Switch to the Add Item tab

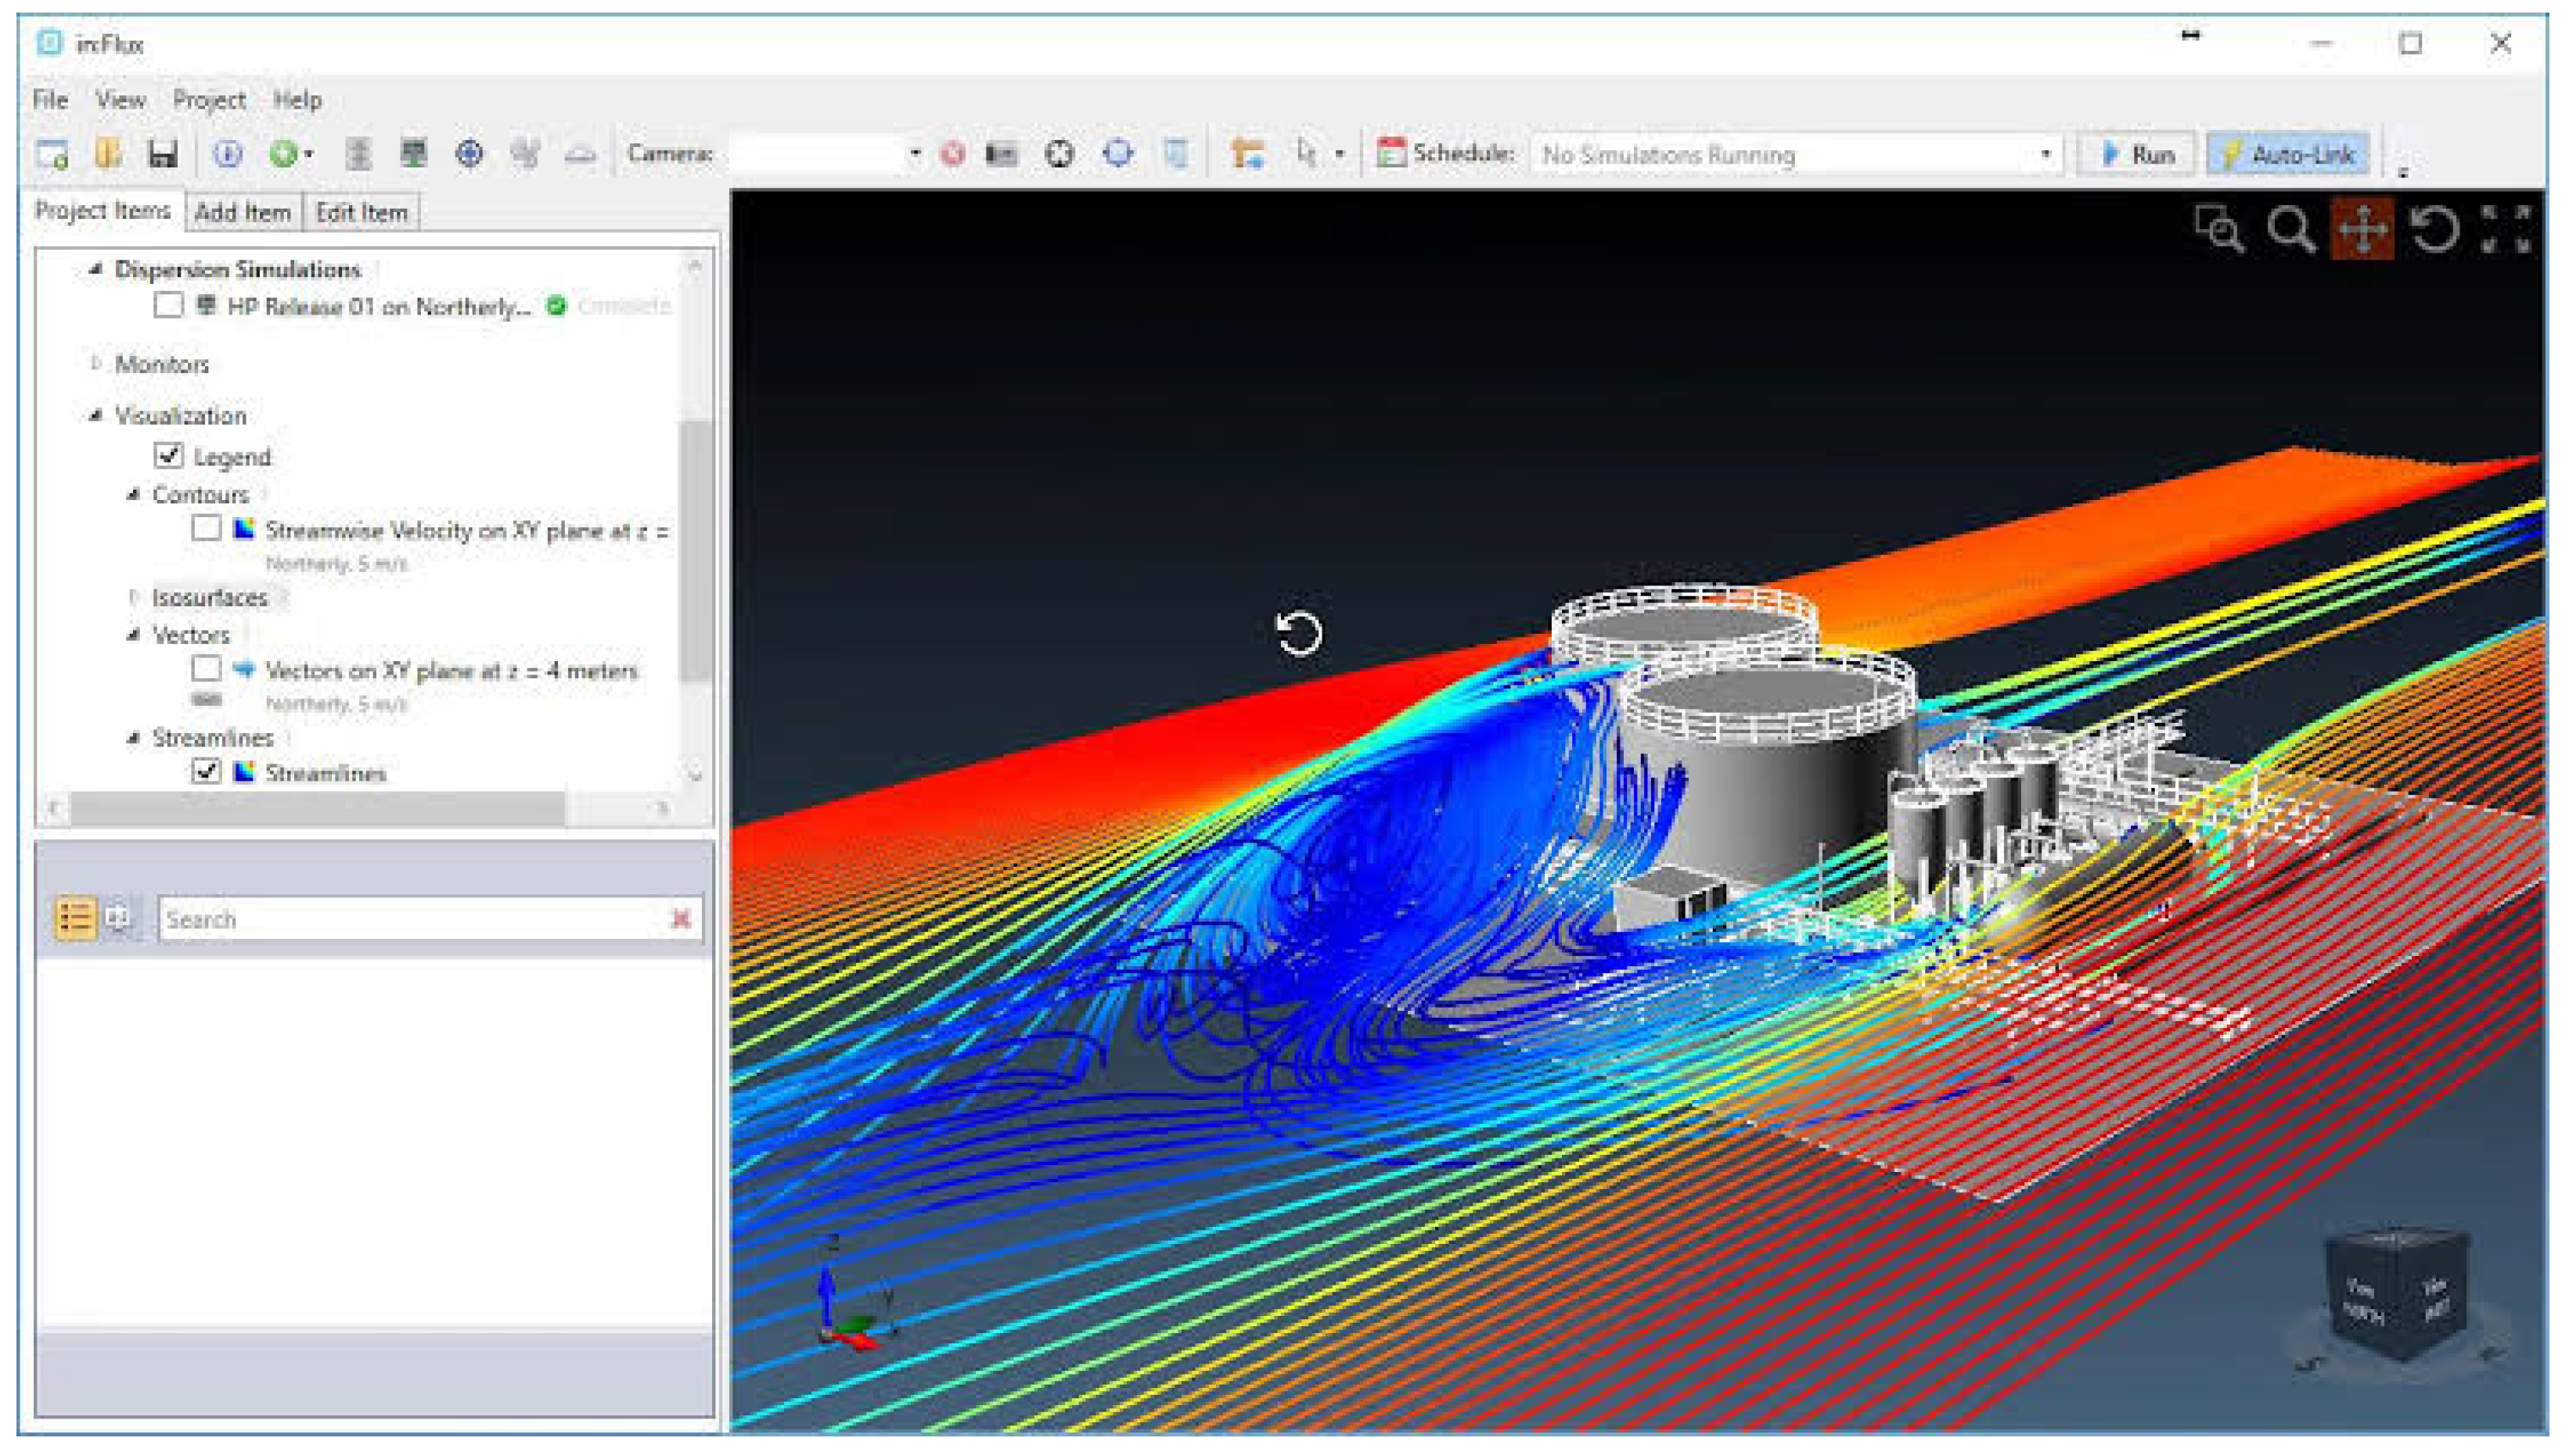coord(243,212)
